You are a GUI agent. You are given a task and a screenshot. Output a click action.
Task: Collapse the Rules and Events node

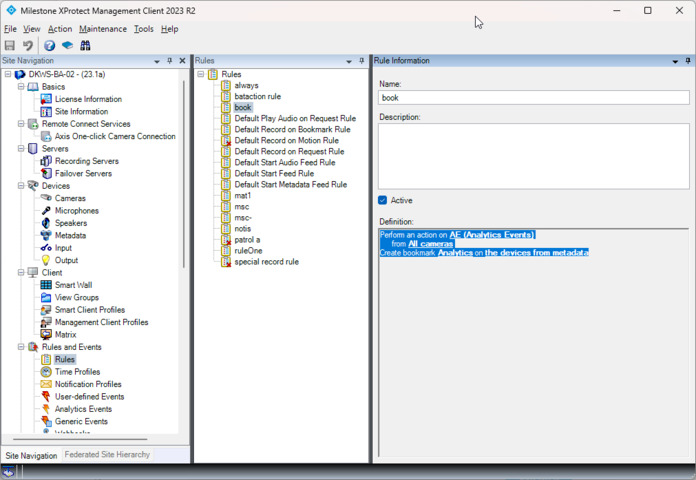point(21,347)
